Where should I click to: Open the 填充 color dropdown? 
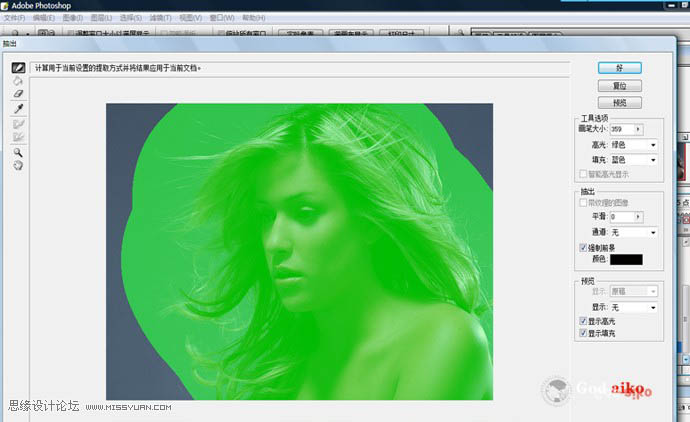click(x=633, y=159)
